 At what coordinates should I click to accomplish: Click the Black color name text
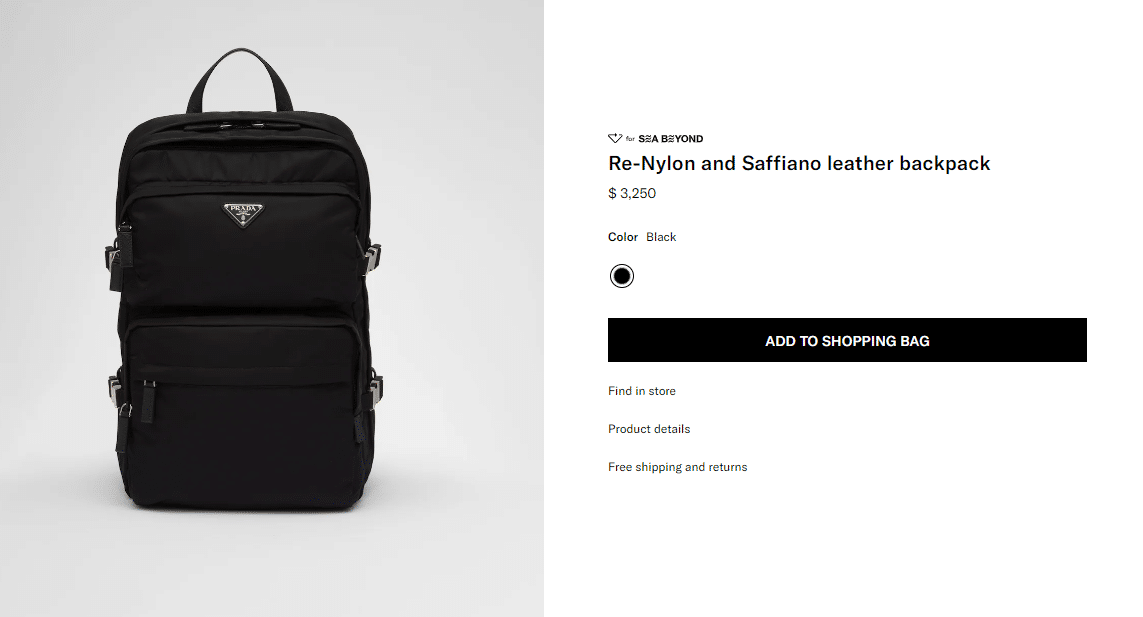tap(661, 237)
